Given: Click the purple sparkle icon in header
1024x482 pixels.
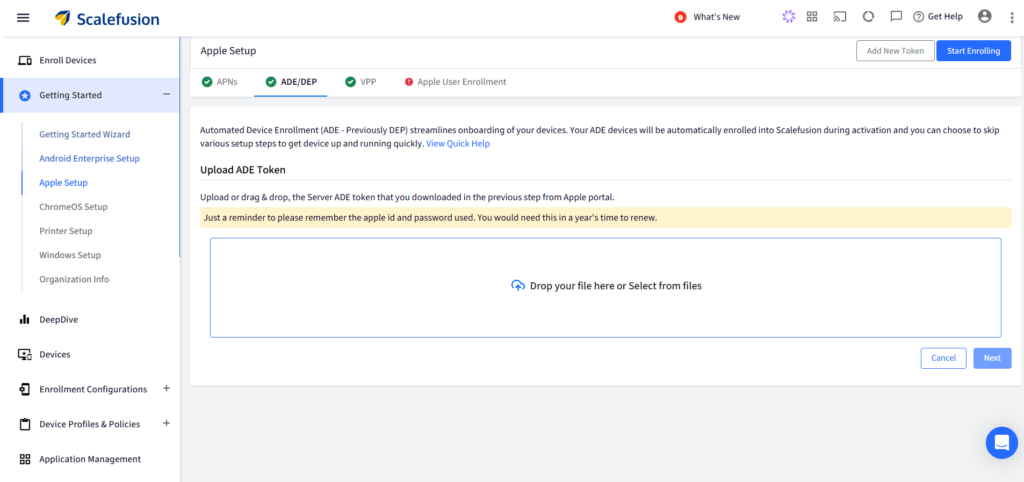Looking at the screenshot, I should pyautogui.click(x=789, y=17).
